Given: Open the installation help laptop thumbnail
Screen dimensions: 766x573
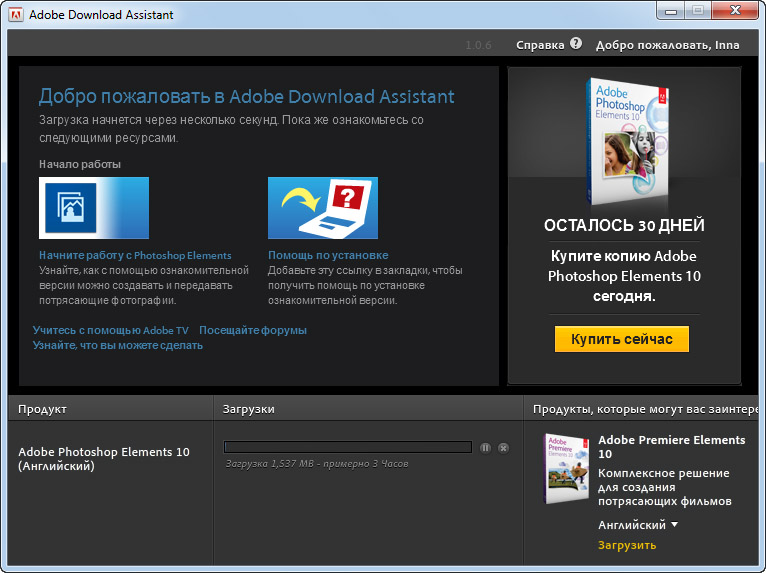Looking at the screenshot, I should pyautogui.click(x=323, y=208).
